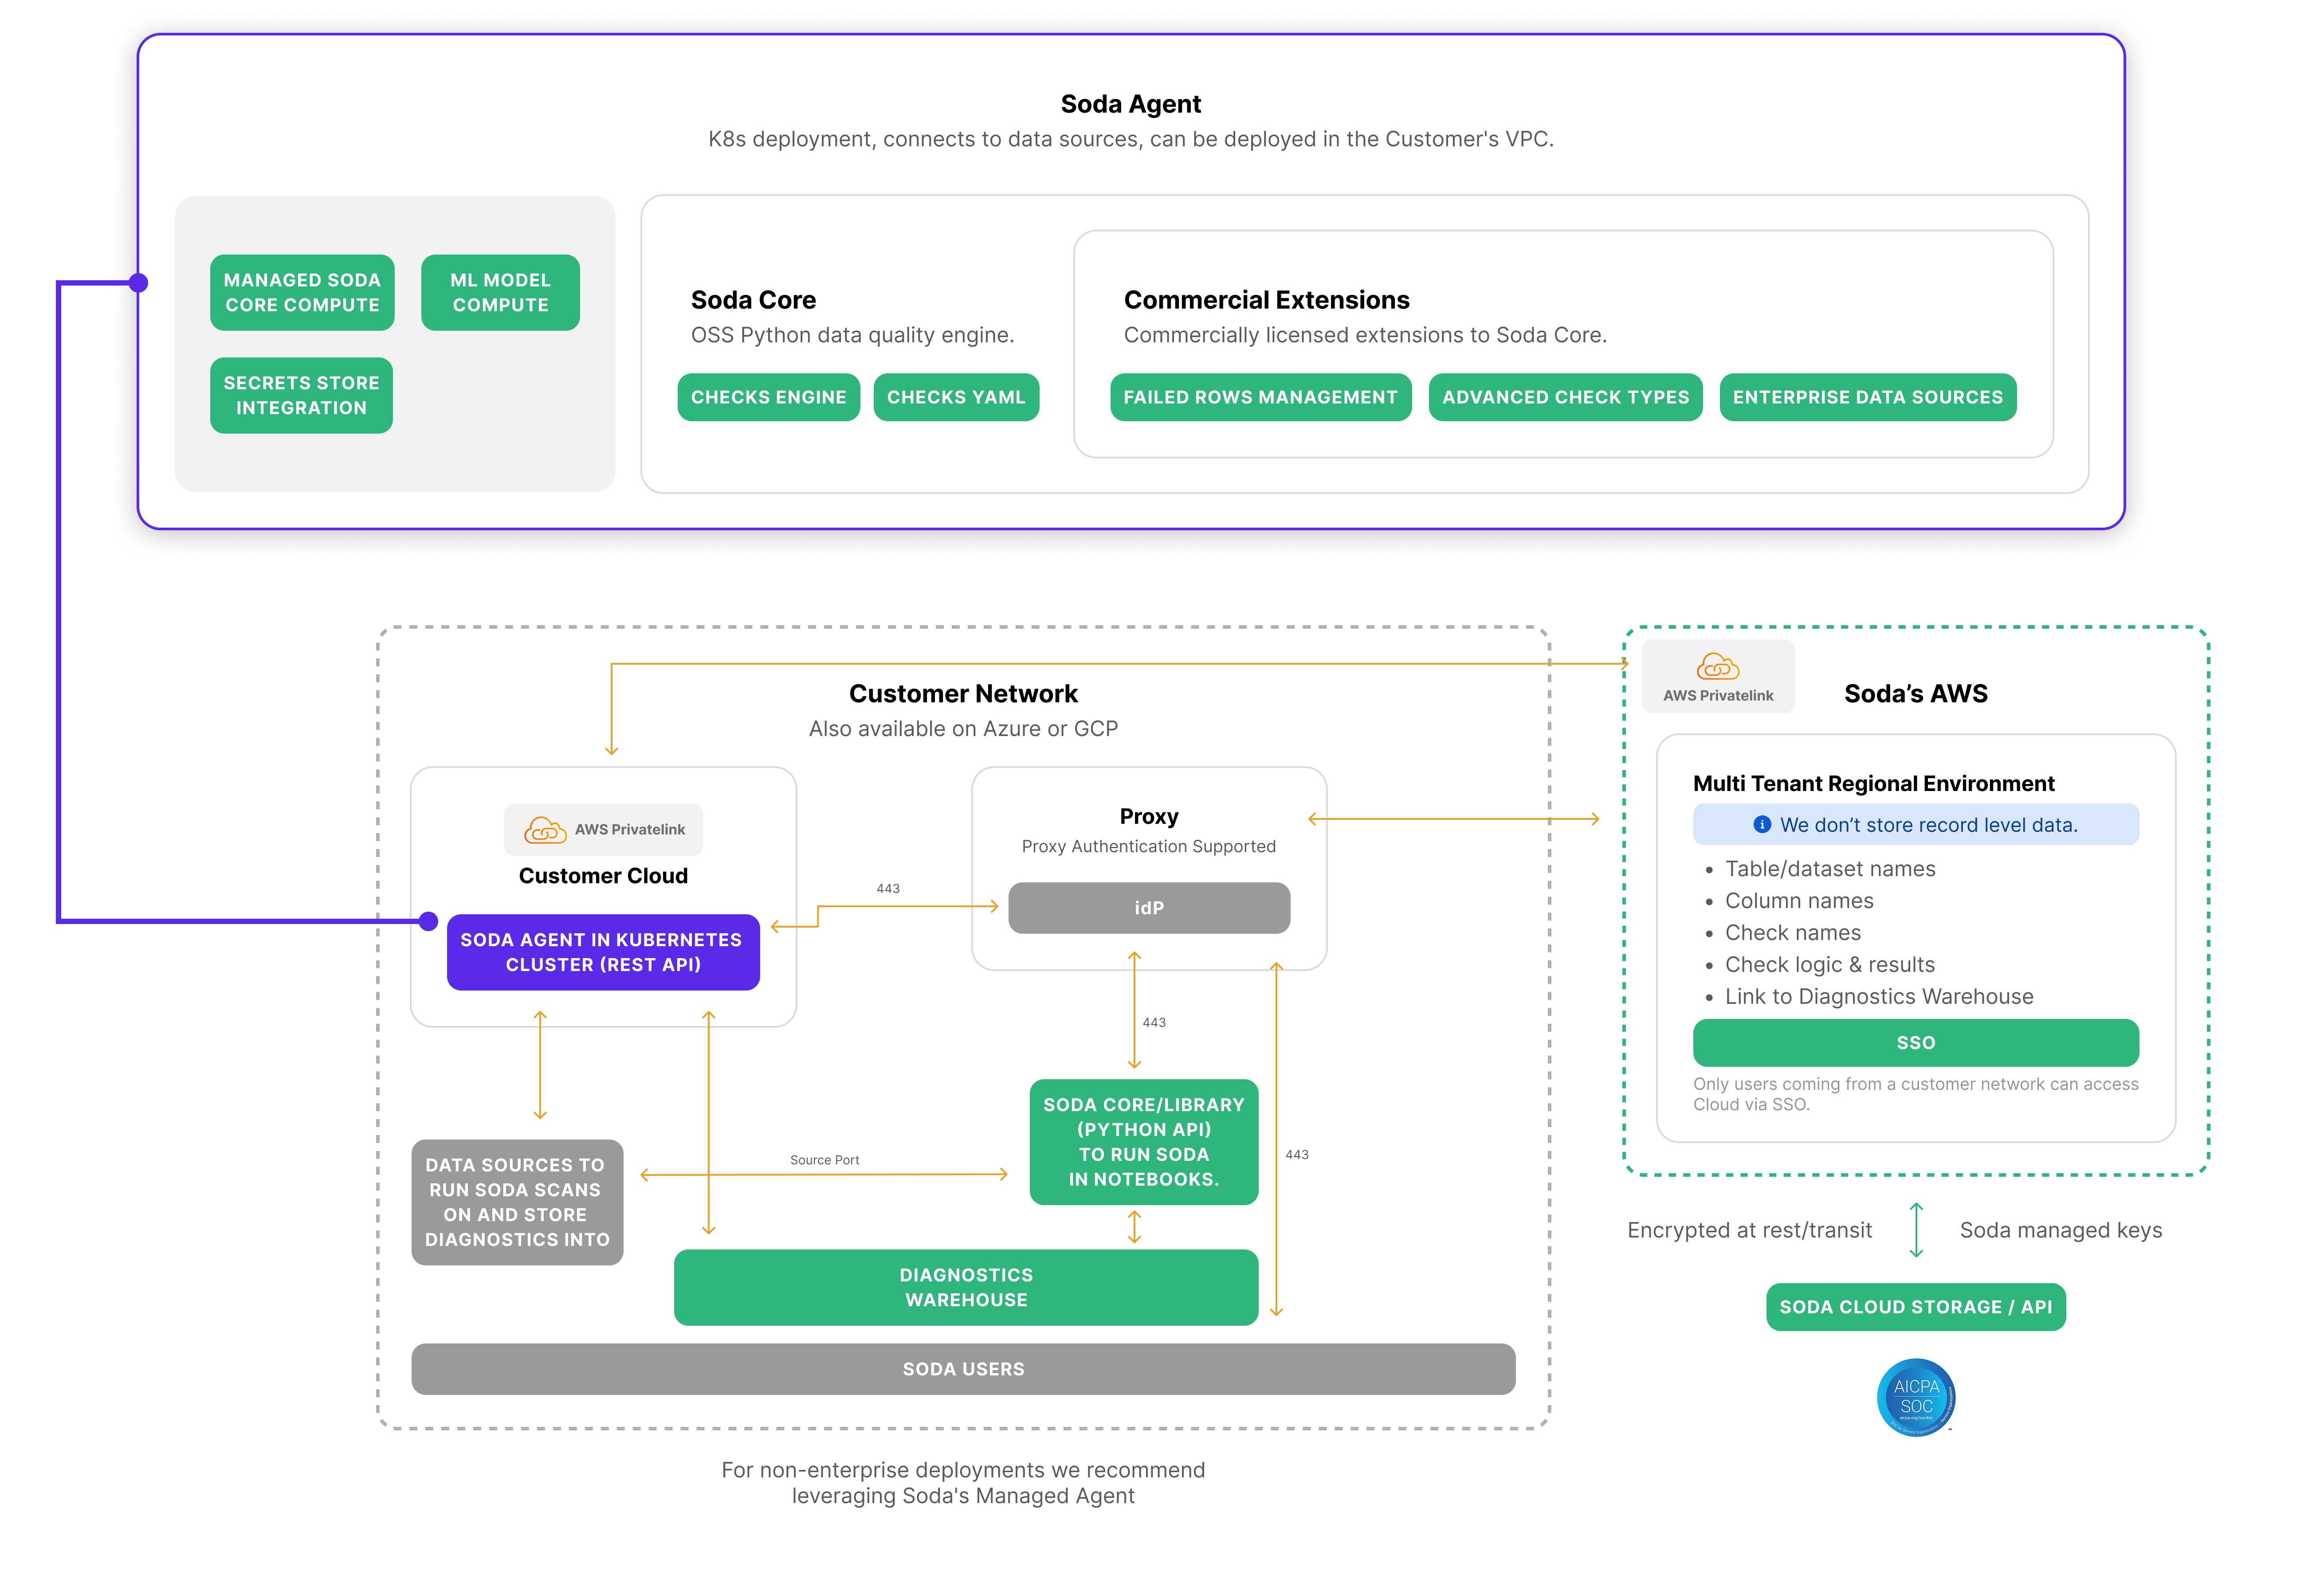The width and height of the screenshot is (2324, 1590).
Task: Click the green vertical arrow above Soda Cloud Storage
Action: click(x=1915, y=1229)
